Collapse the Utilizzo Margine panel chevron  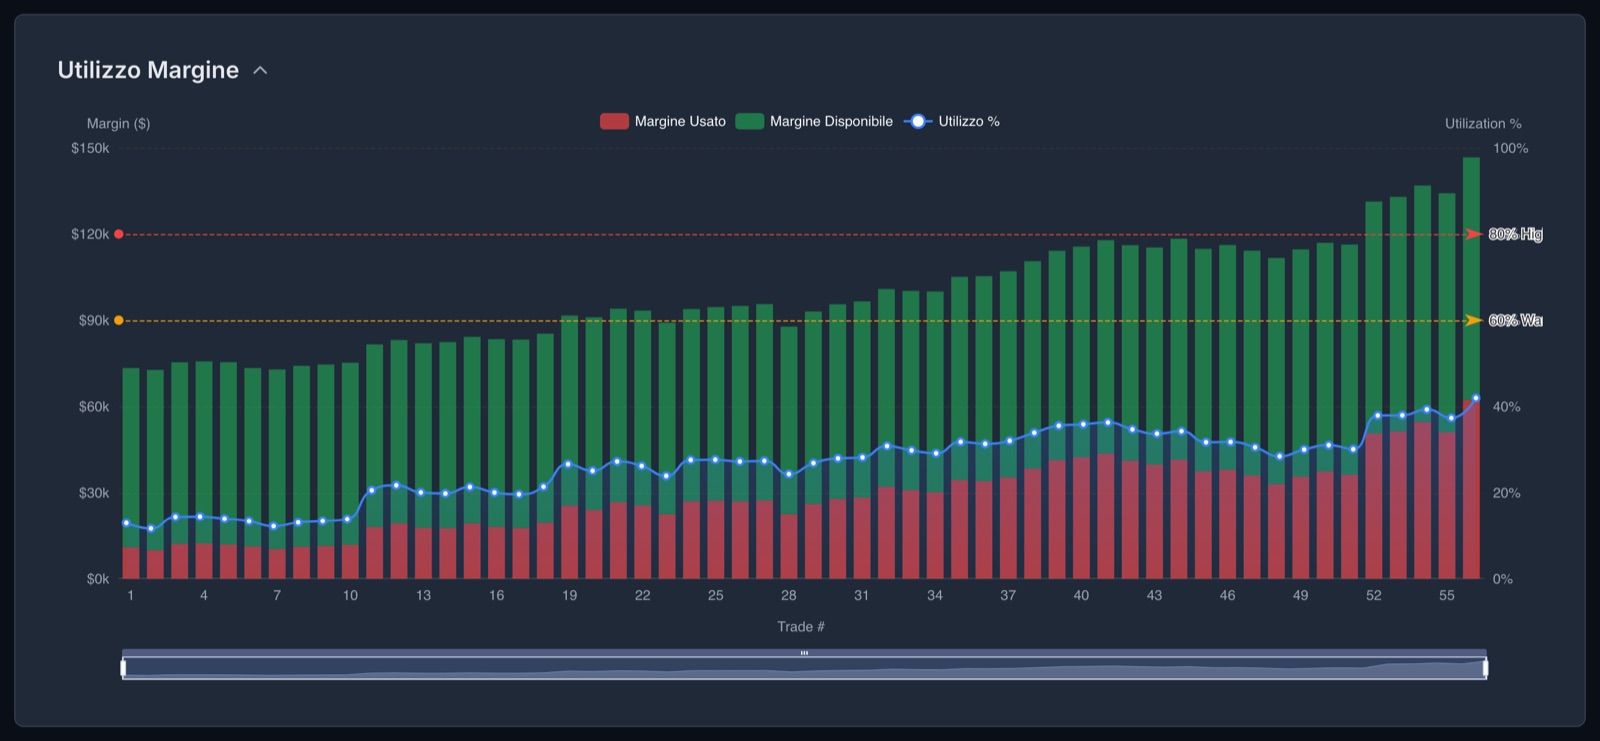tap(261, 71)
